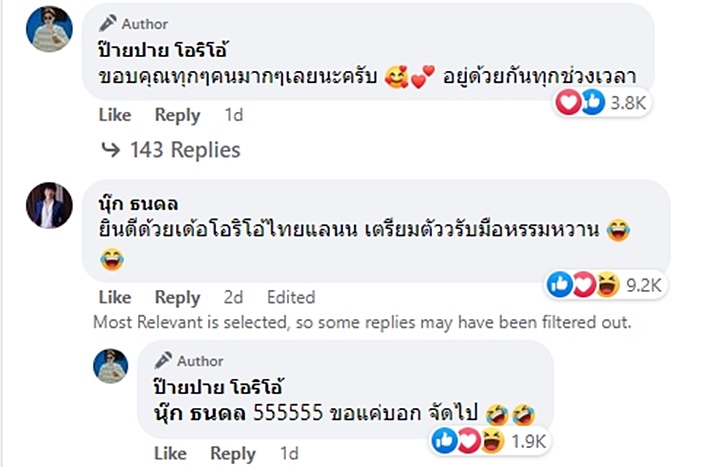Viewport: 728px width, 467px height.
Task: Open นุ๊ก ธนดล profile avatar
Action: point(49,205)
